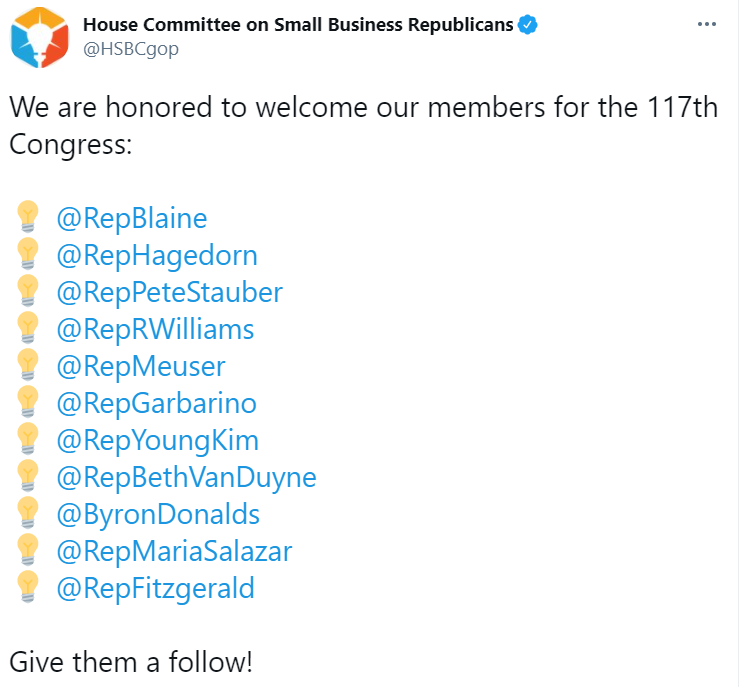Click the committee's profile avatar
The image size is (739, 687).
click(x=40, y=36)
